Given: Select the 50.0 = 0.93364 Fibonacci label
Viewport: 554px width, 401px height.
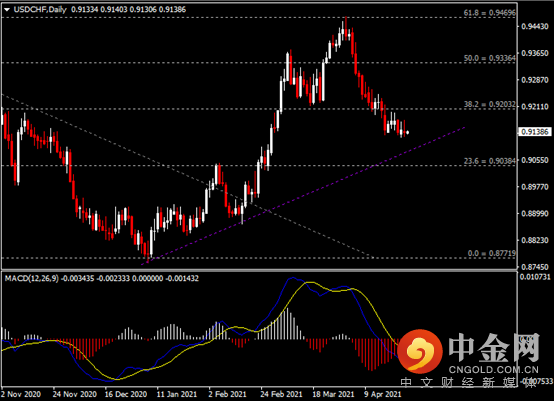Looking at the screenshot, I should [x=489, y=58].
